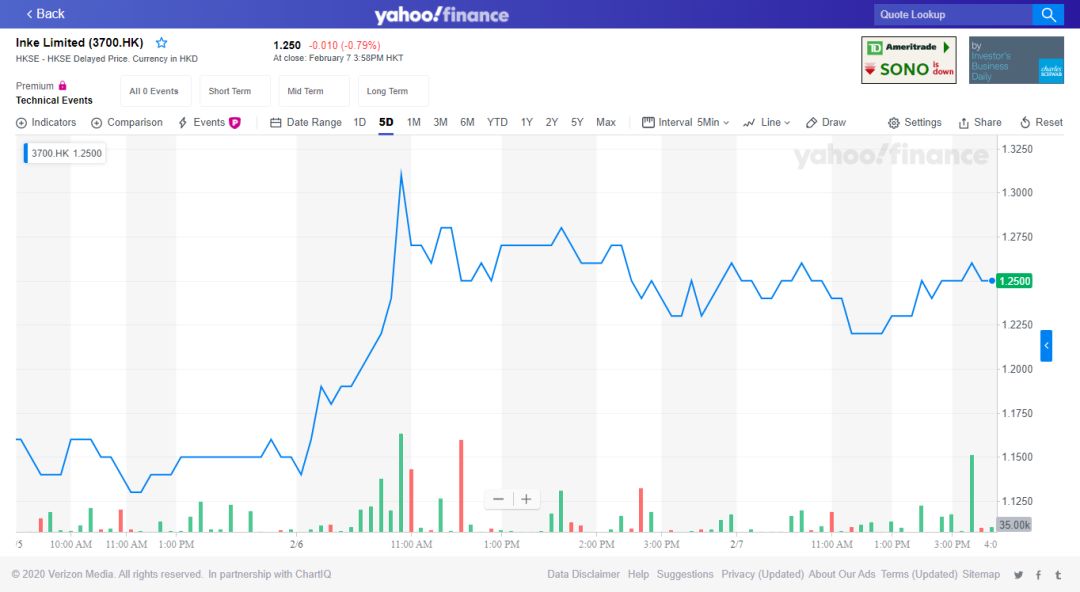Reset the chart view
This screenshot has width=1080, height=592.
1041,123
